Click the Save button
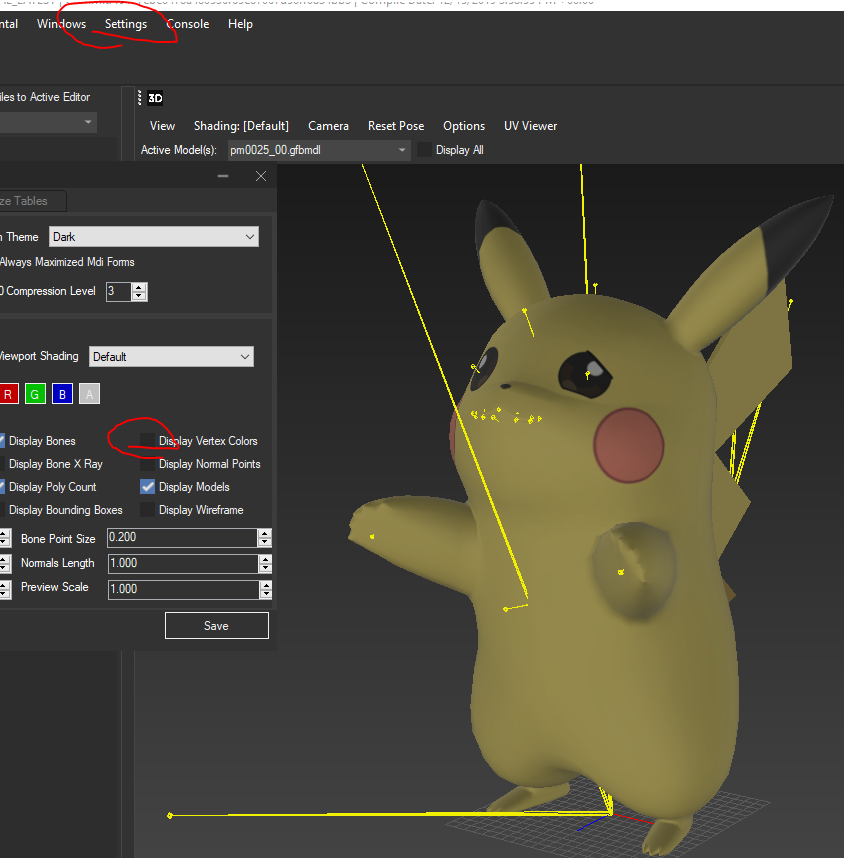 pyautogui.click(x=216, y=626)
